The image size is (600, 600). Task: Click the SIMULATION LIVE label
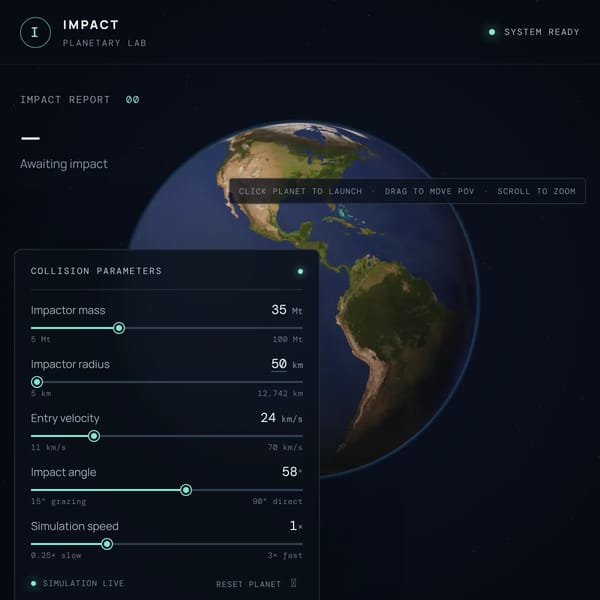[x=83, y=583]
